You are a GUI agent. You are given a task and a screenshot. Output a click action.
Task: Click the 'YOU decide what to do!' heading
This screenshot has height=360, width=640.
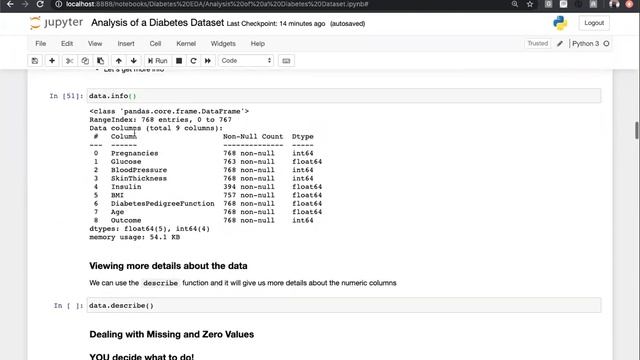coord(142,356)
